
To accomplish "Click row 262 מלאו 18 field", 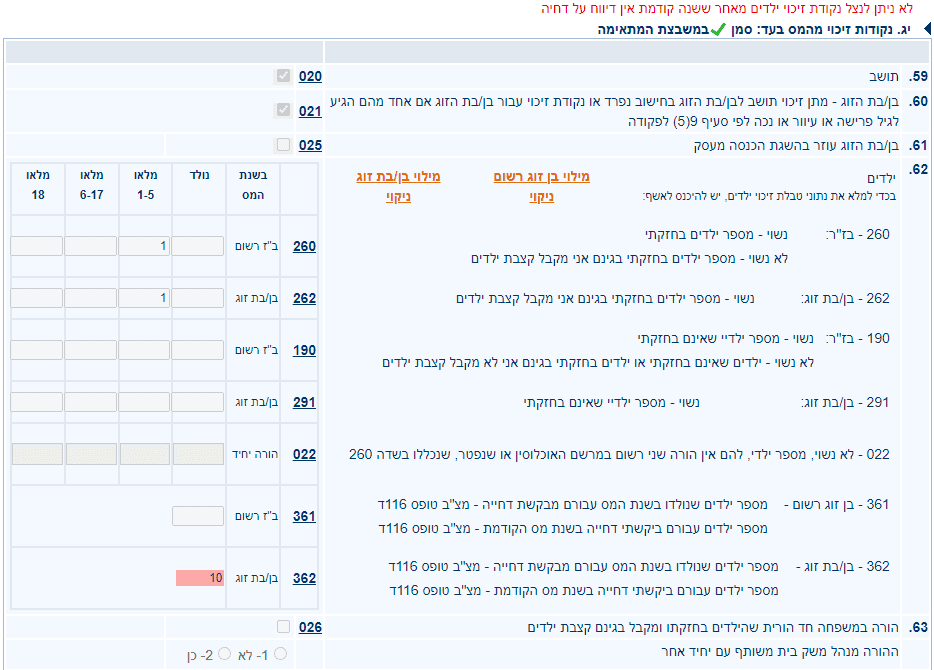I will (37, 298).
